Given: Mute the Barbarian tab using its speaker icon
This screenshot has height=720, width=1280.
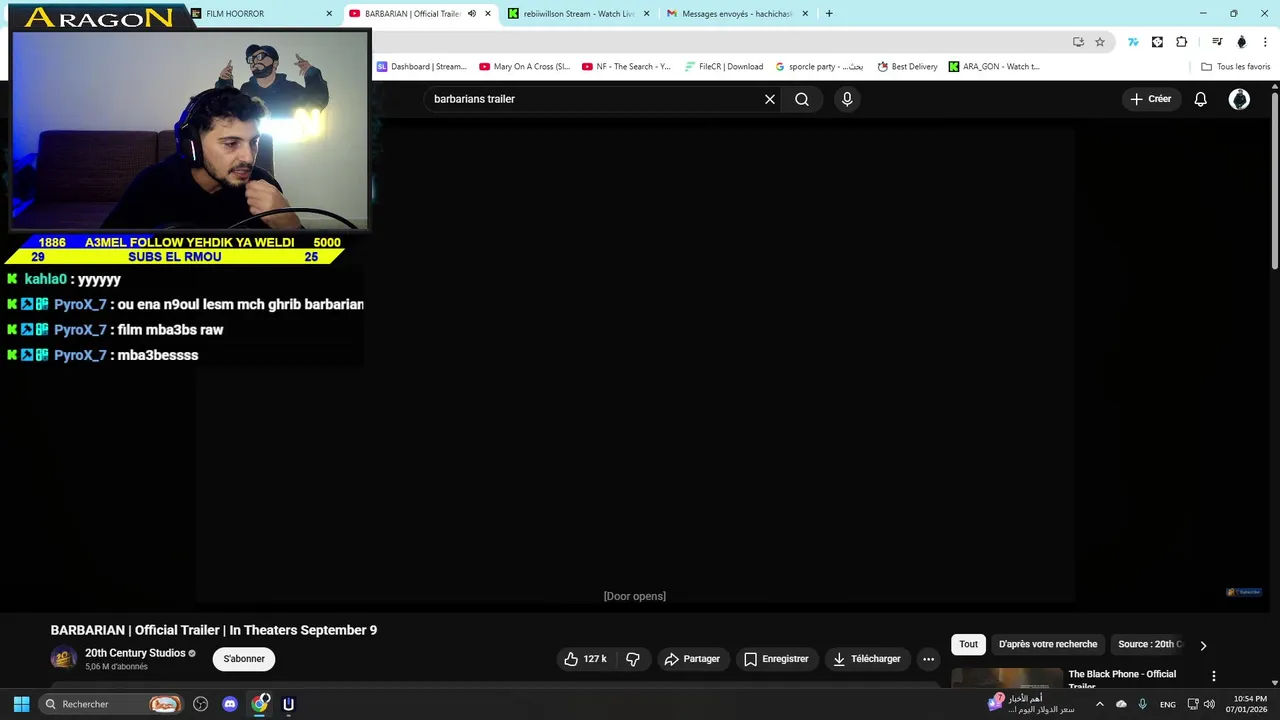Looking at the screenshot, I should point(472,14).
